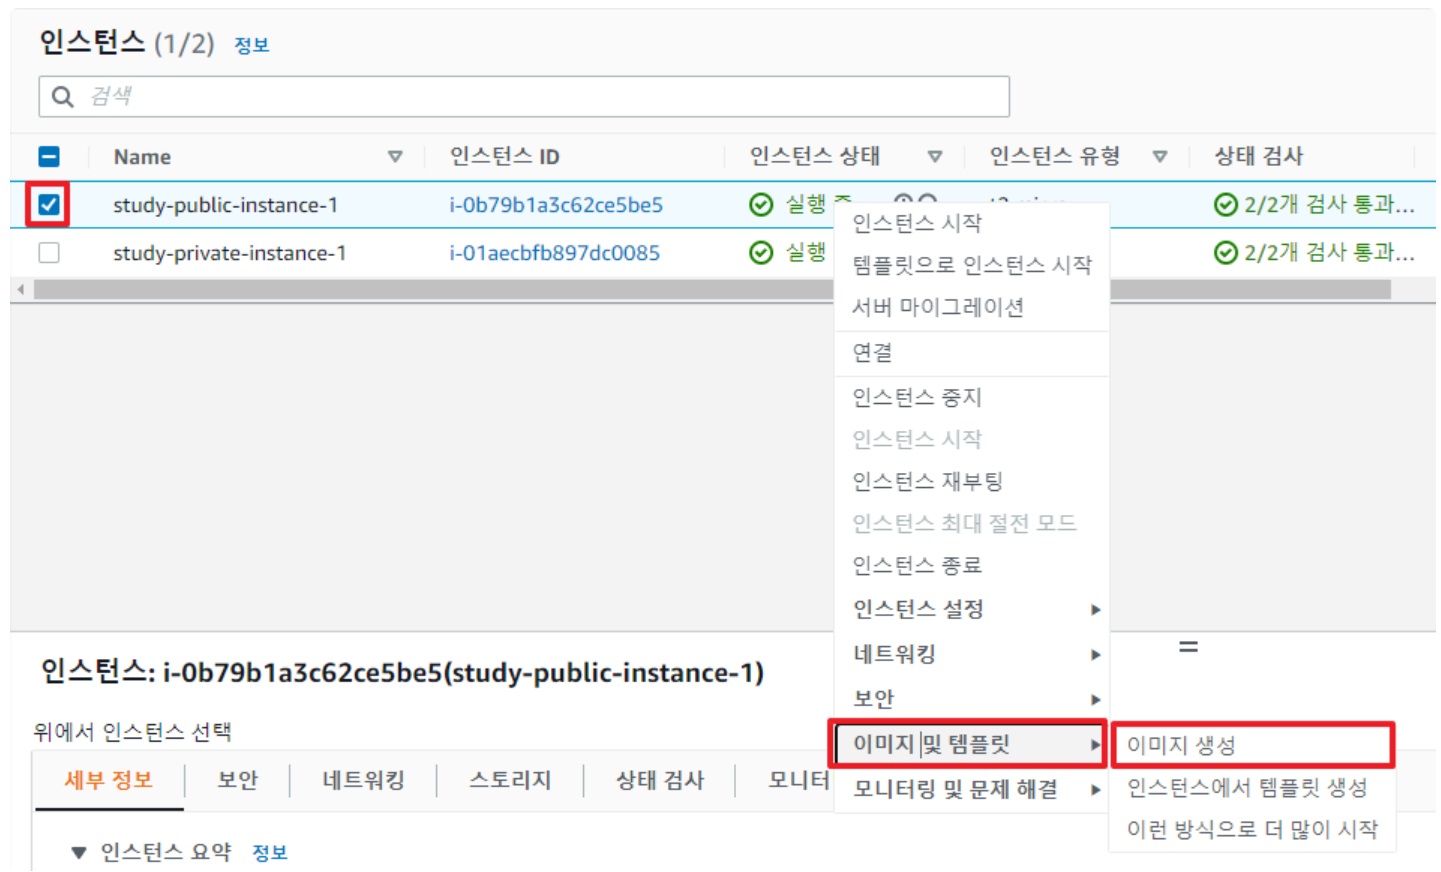This screenshot has height=872, width=1441.
Task: Switch to the 네트워킹 details tab
Action: (363, 781)
